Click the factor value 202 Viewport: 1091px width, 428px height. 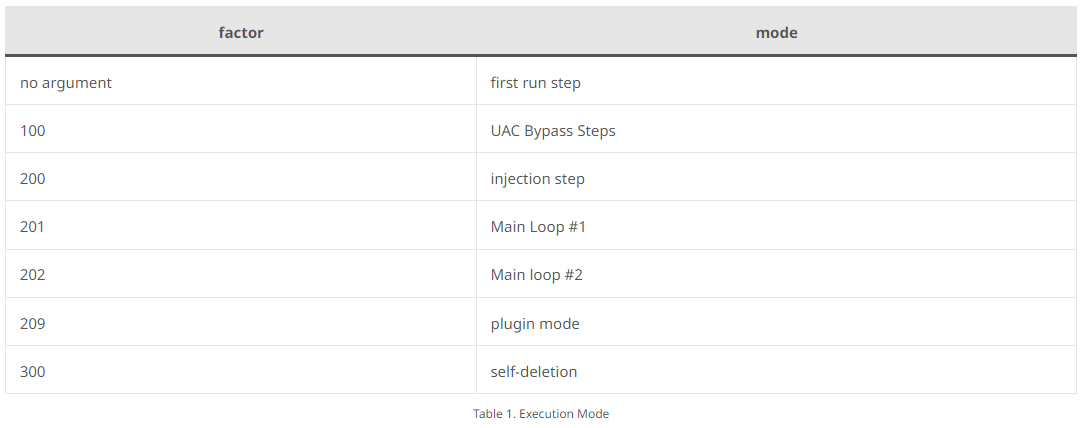[33, 275]
